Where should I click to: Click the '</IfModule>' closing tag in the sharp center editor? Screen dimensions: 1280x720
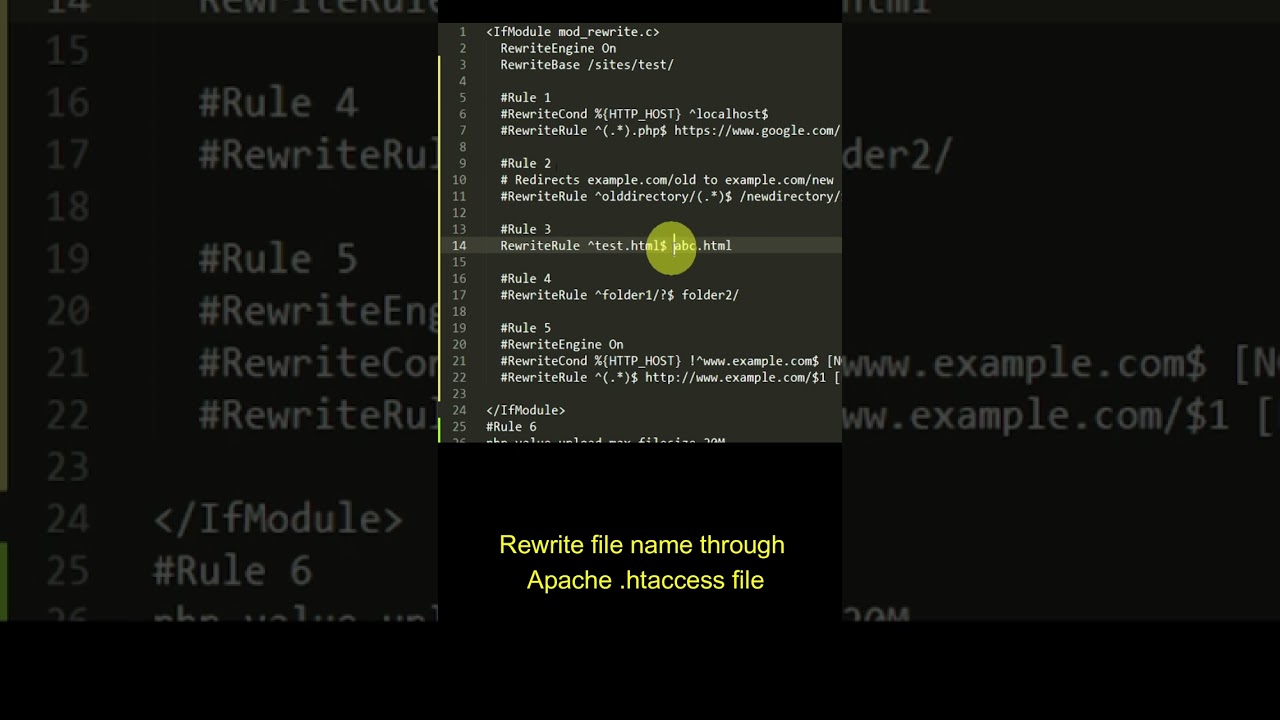[526, 410]
